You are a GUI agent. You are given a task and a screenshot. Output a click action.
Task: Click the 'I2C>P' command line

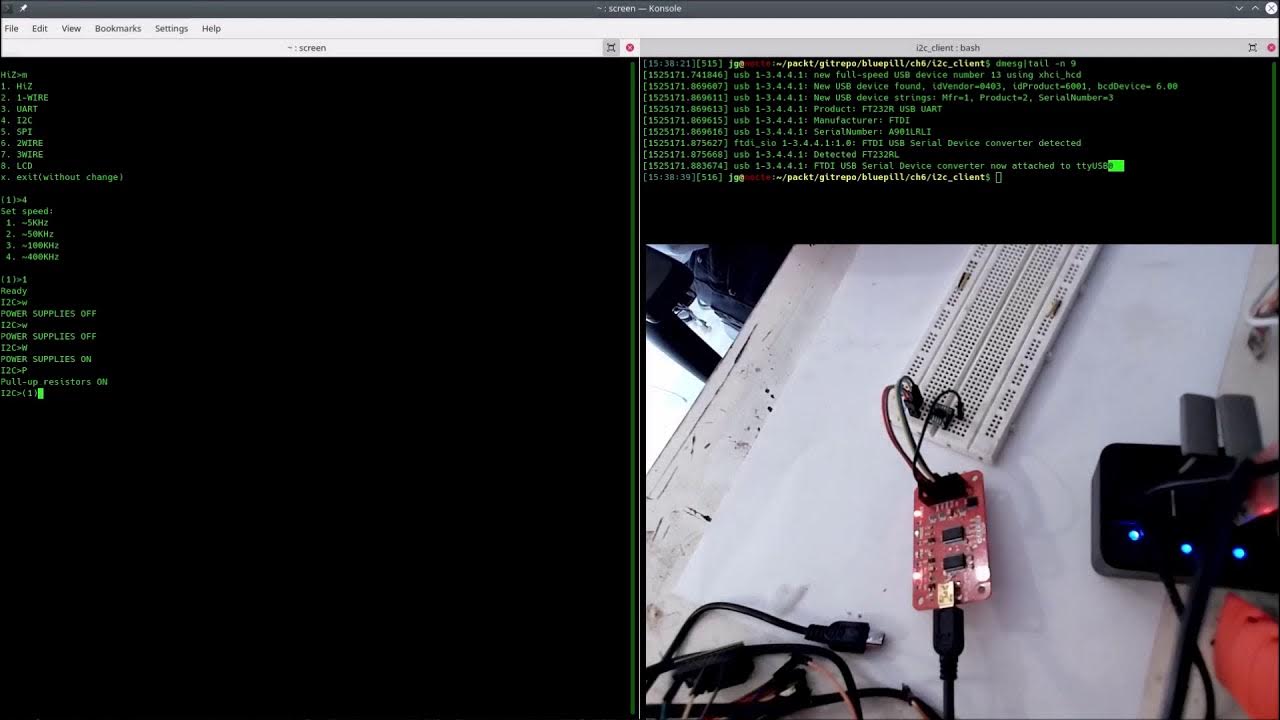coord(14,370)
